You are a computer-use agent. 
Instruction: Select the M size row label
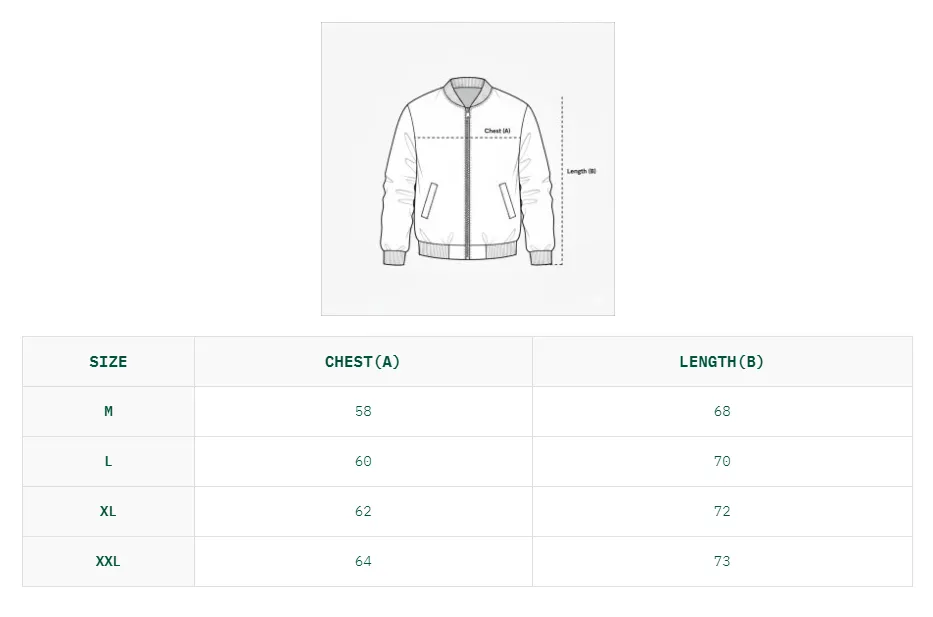coord(108,411)
